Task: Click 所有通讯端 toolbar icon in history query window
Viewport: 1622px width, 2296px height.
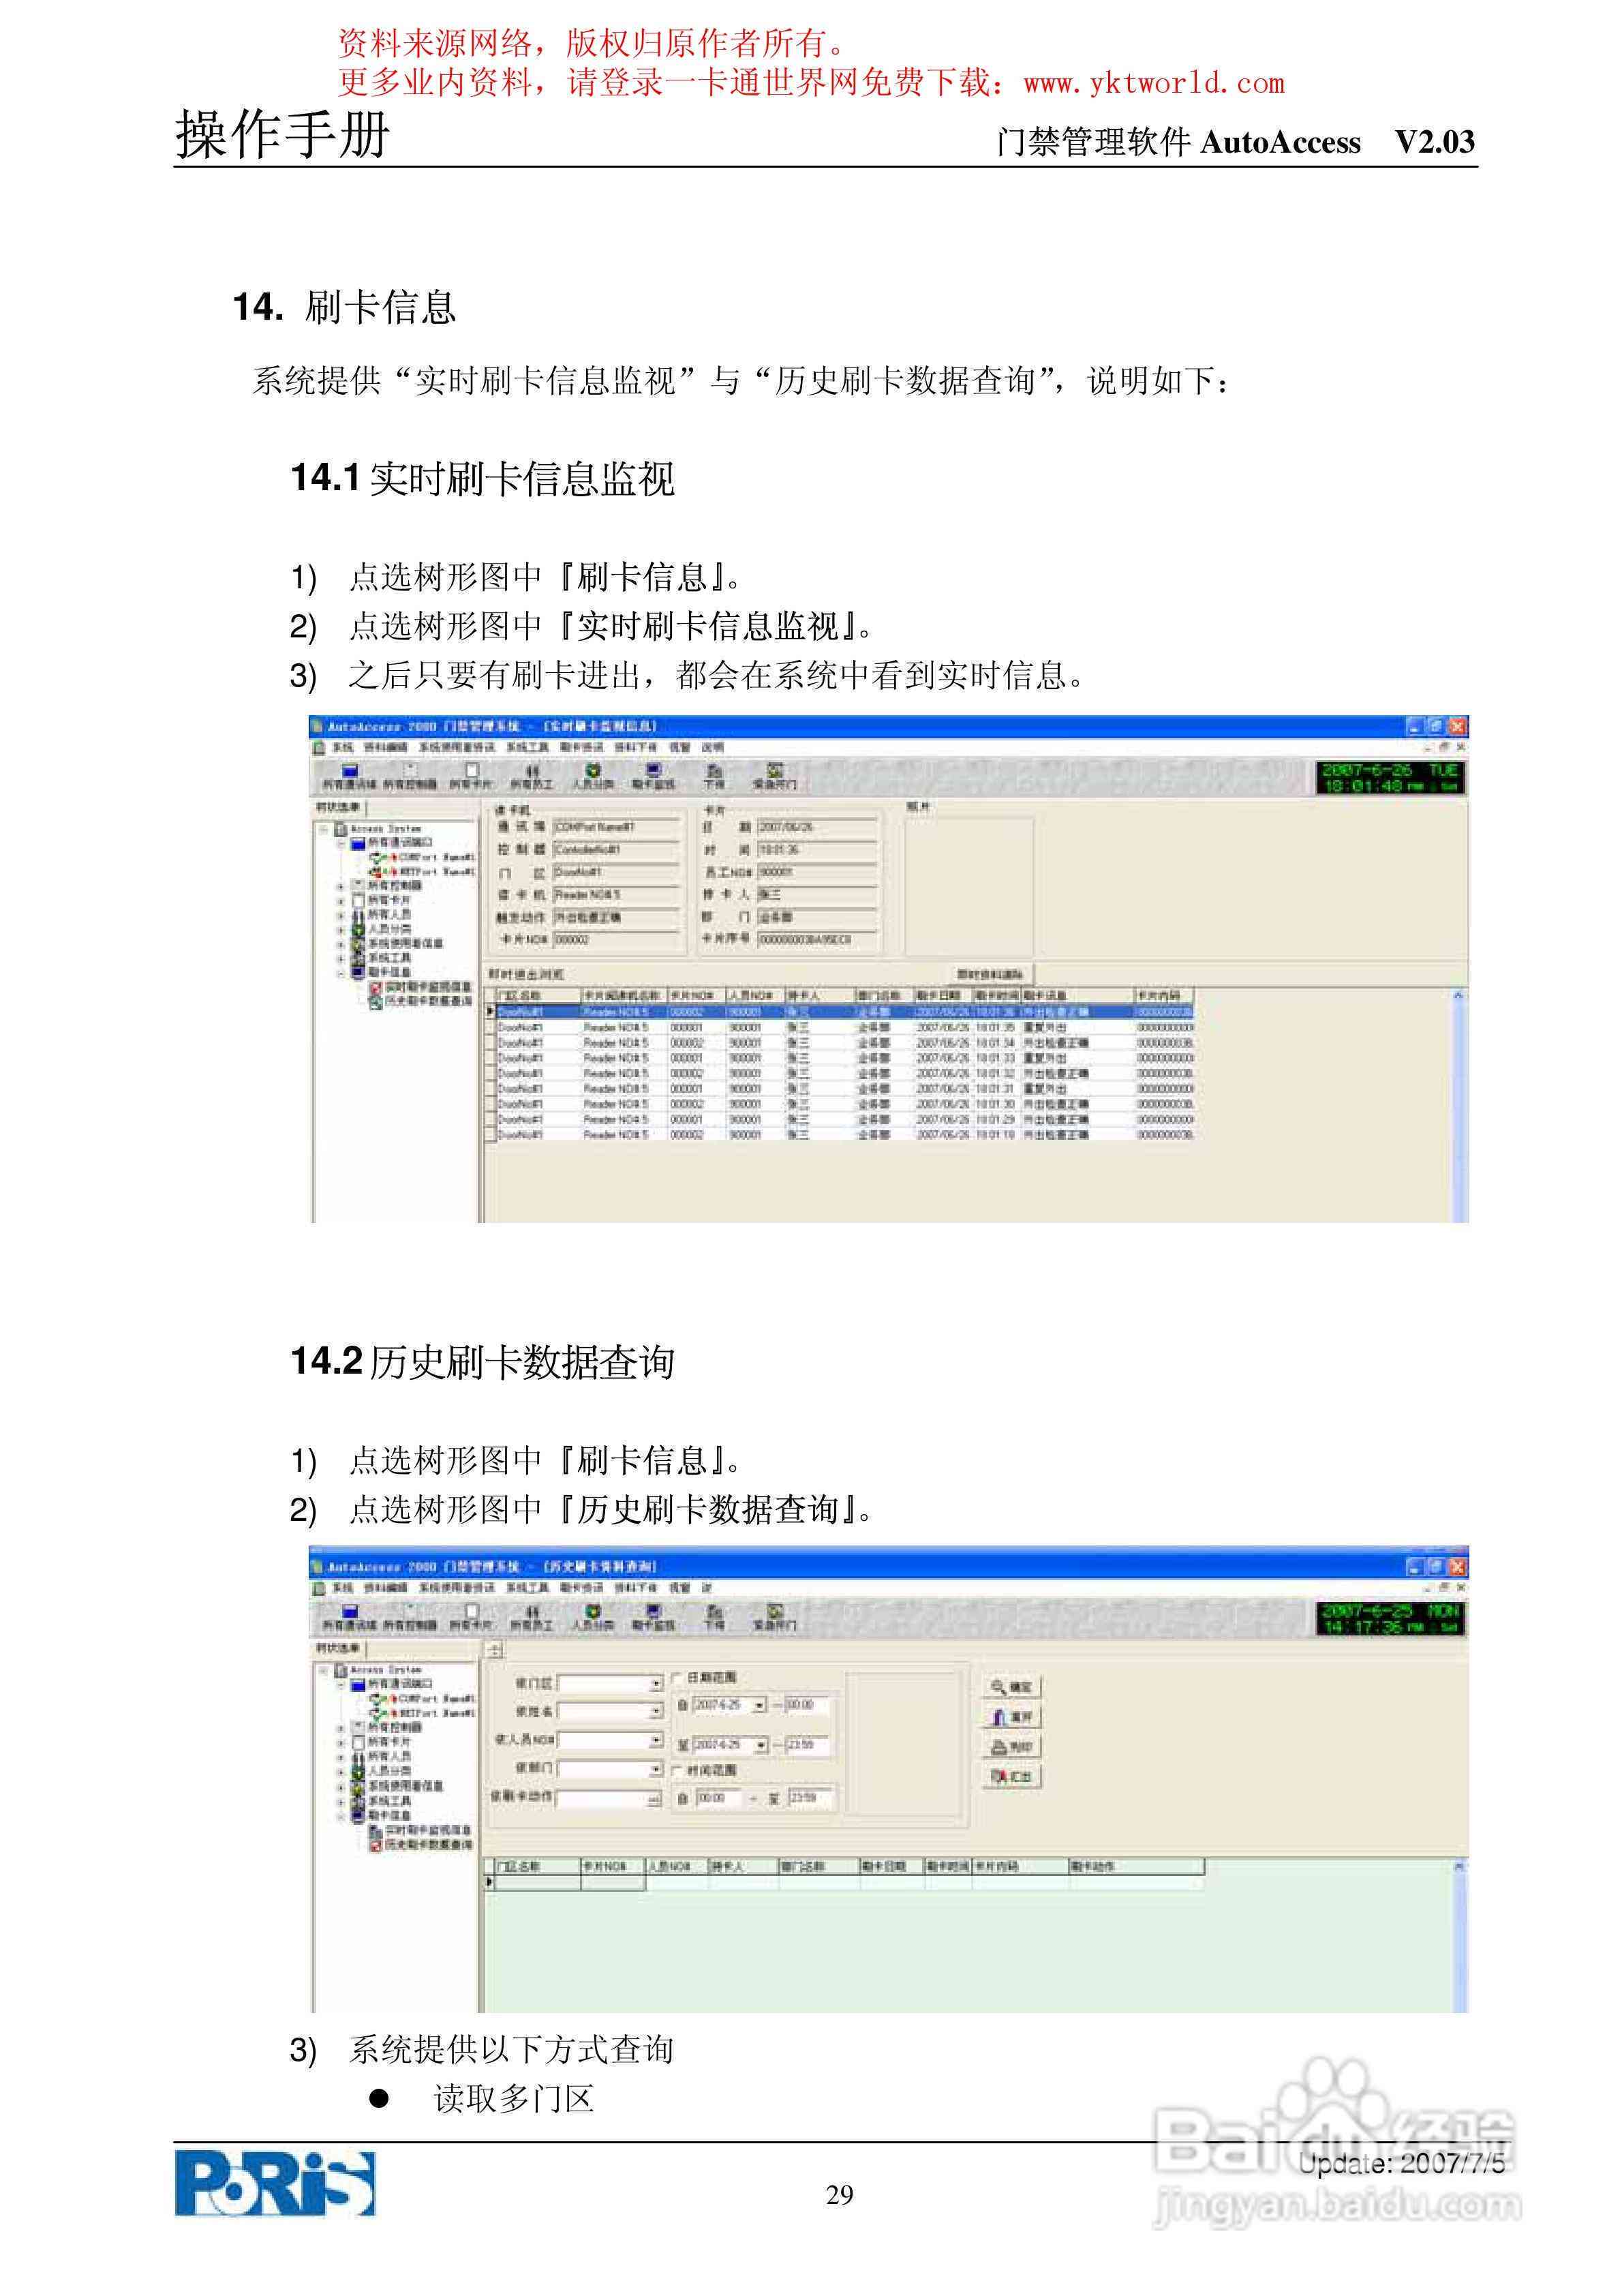Action: pos(349,1618)
